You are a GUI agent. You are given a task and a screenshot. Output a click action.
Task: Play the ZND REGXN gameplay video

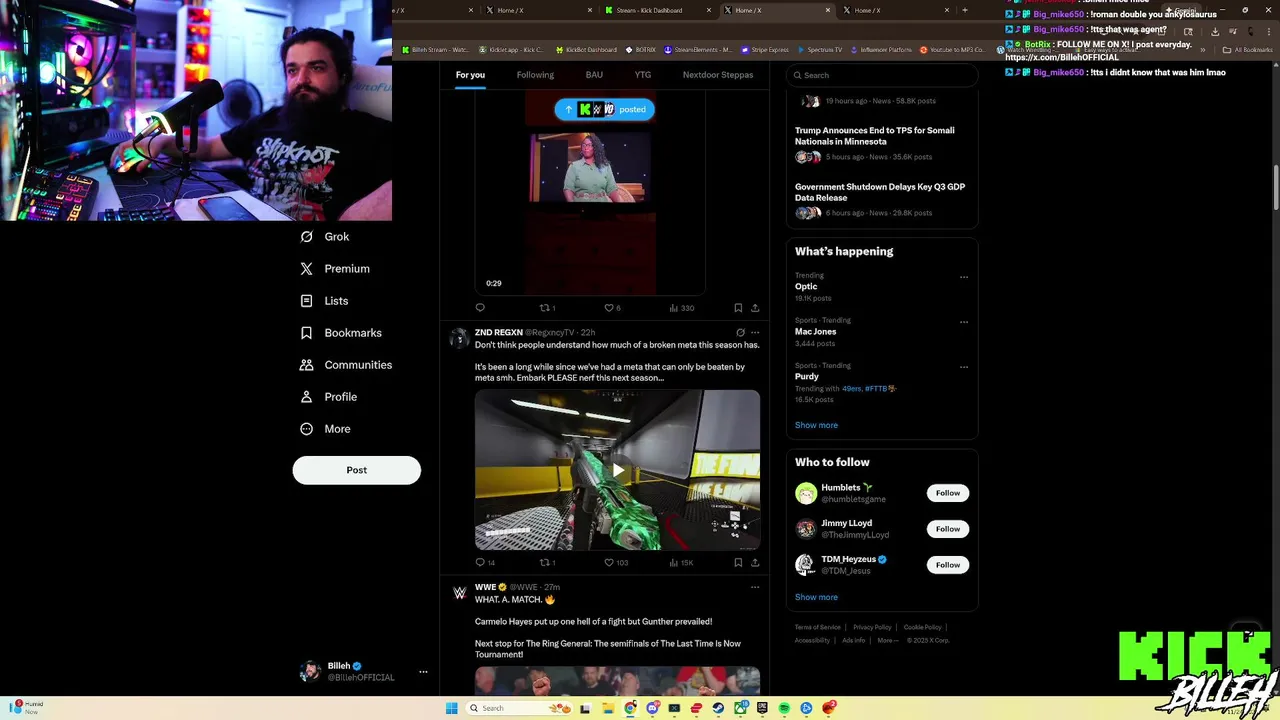pos(618,470)
